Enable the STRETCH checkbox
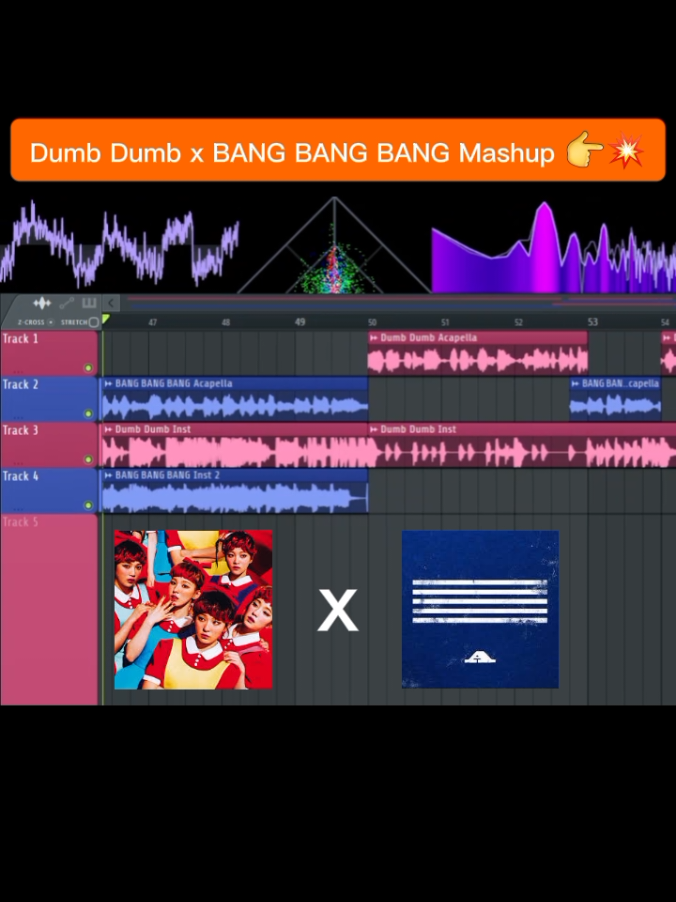This screenshot has width=676, height=902. point(94,322)
